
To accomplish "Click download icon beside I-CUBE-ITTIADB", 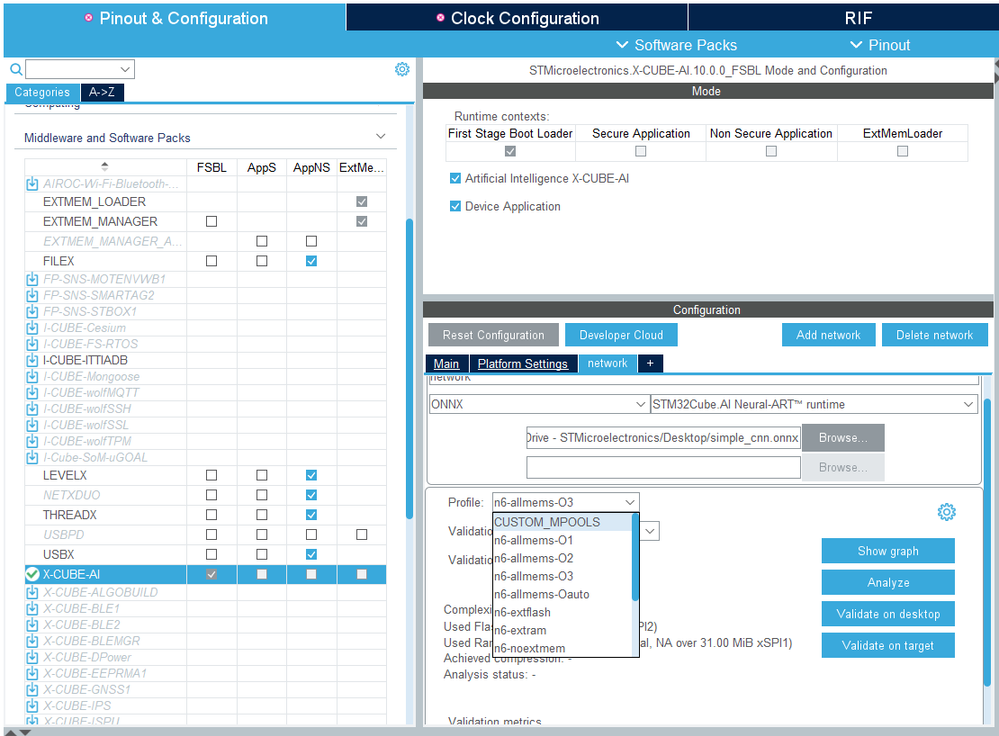I will click(32, 360).
